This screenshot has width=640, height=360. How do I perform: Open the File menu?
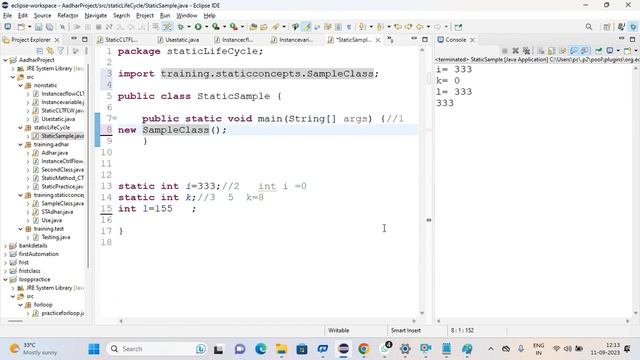pos(7,16)
